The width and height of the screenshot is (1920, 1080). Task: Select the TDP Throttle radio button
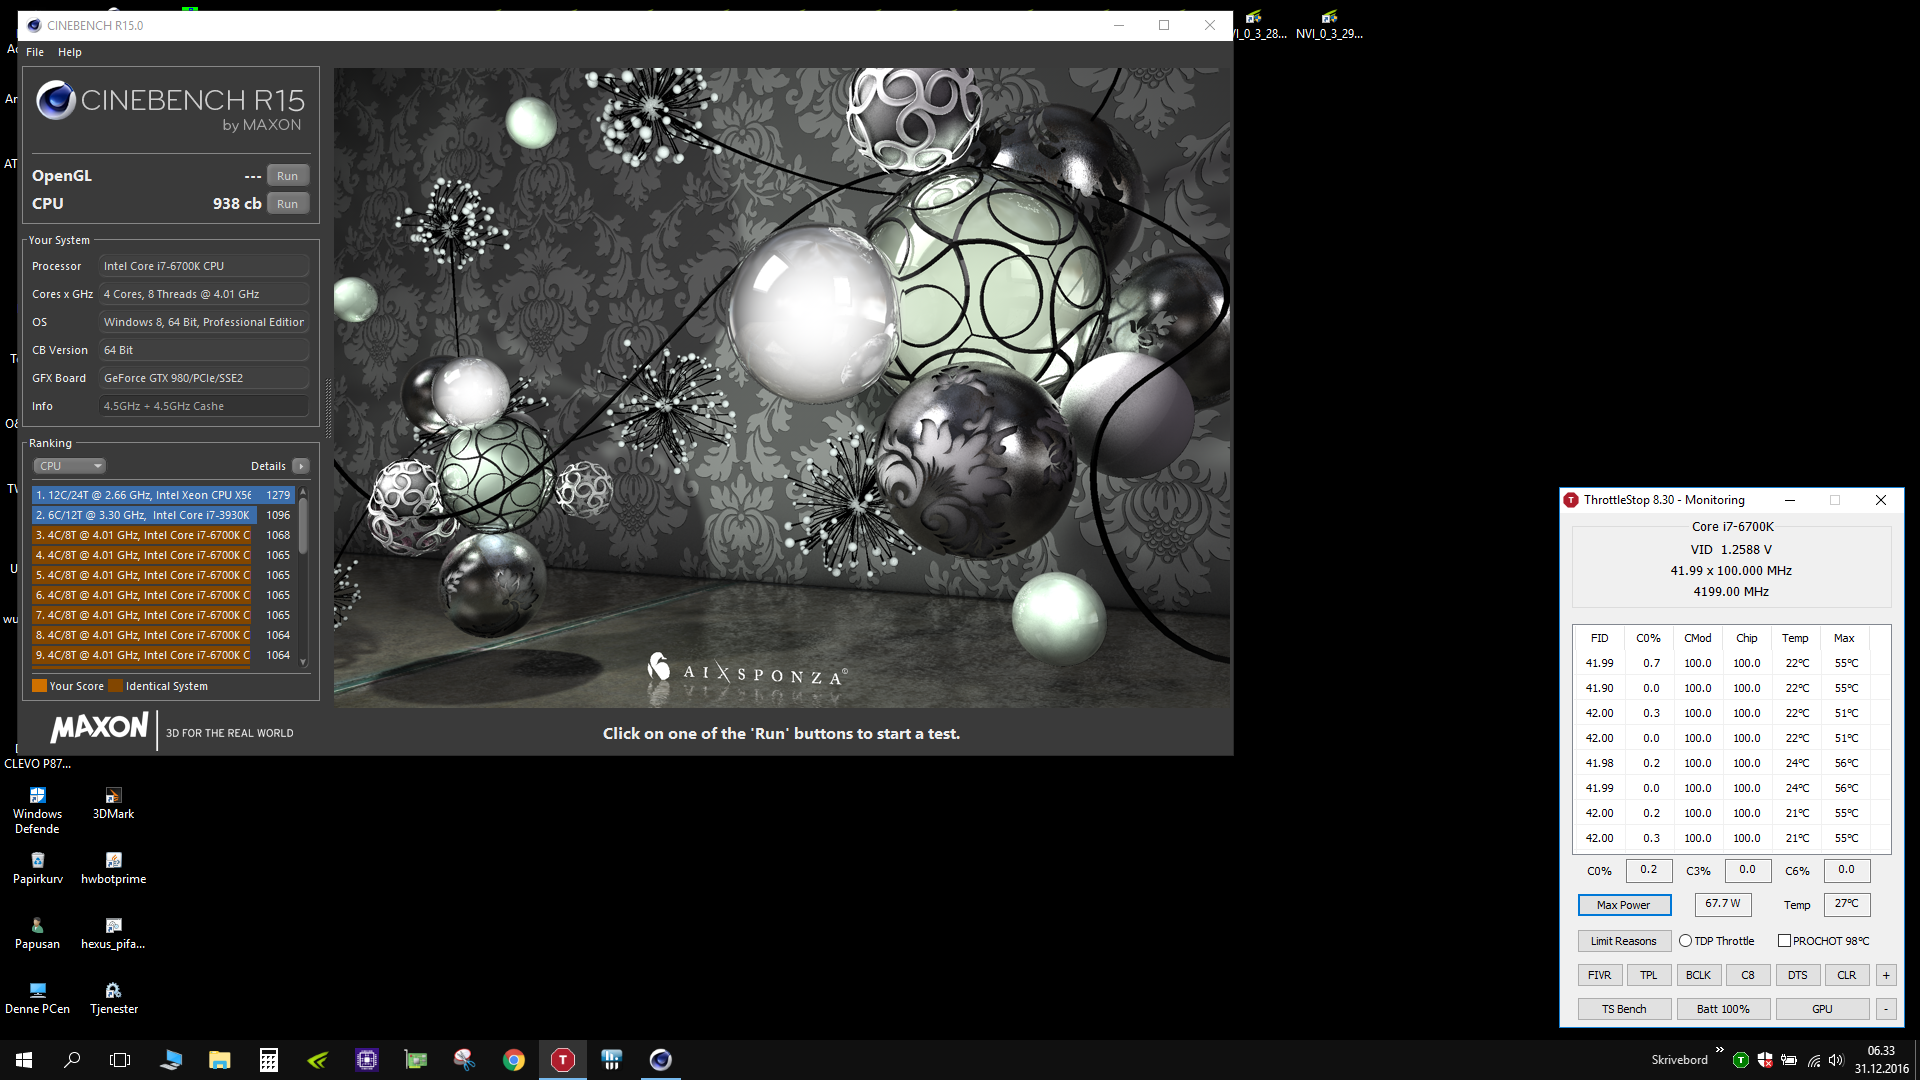coord(1686,941)
